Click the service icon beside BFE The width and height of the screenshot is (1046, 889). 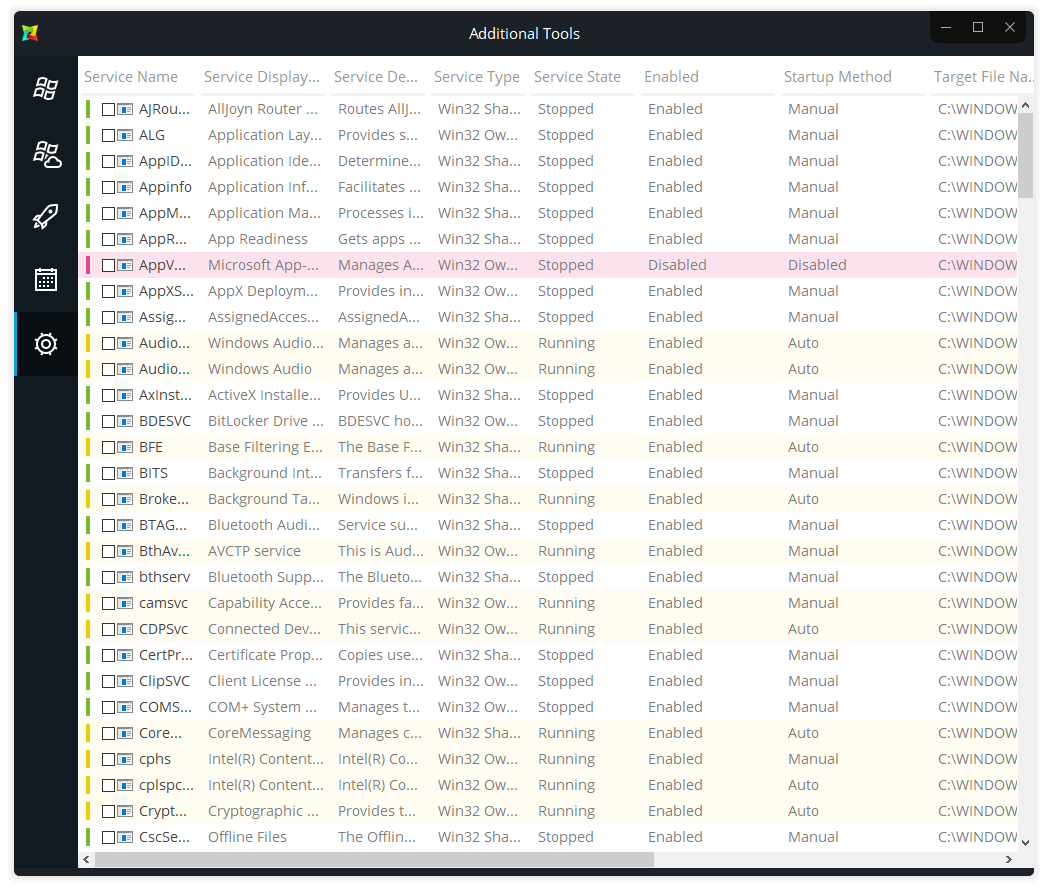tap(125, 448)
